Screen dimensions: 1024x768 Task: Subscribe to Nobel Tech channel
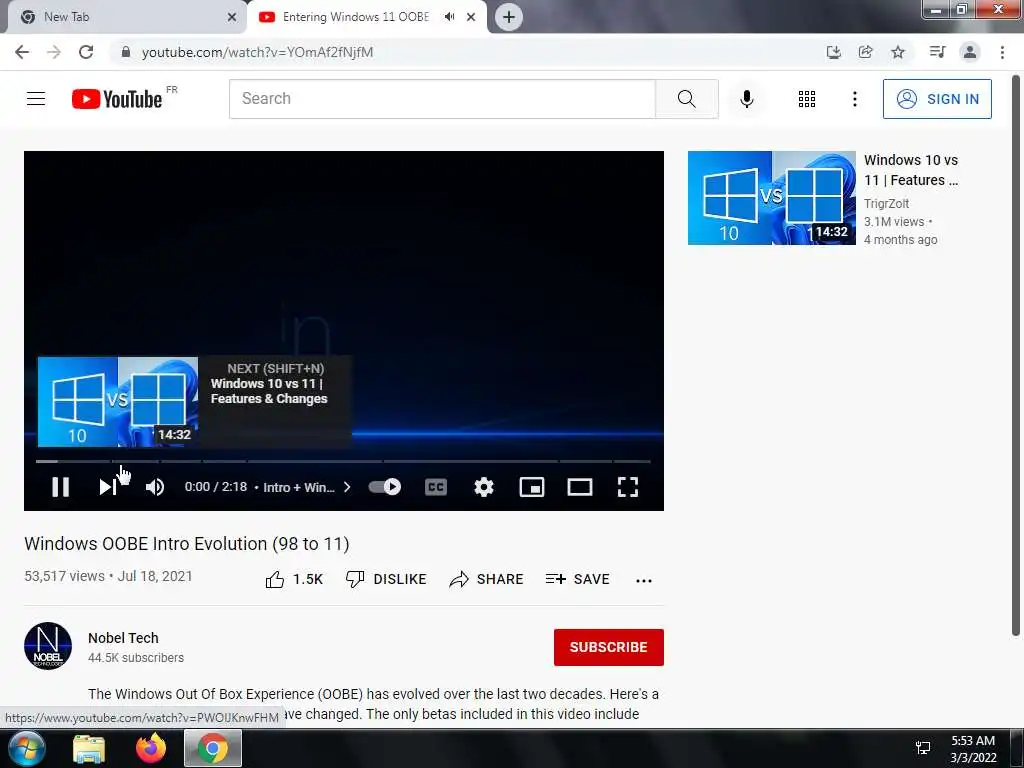(x=609, y=647)
